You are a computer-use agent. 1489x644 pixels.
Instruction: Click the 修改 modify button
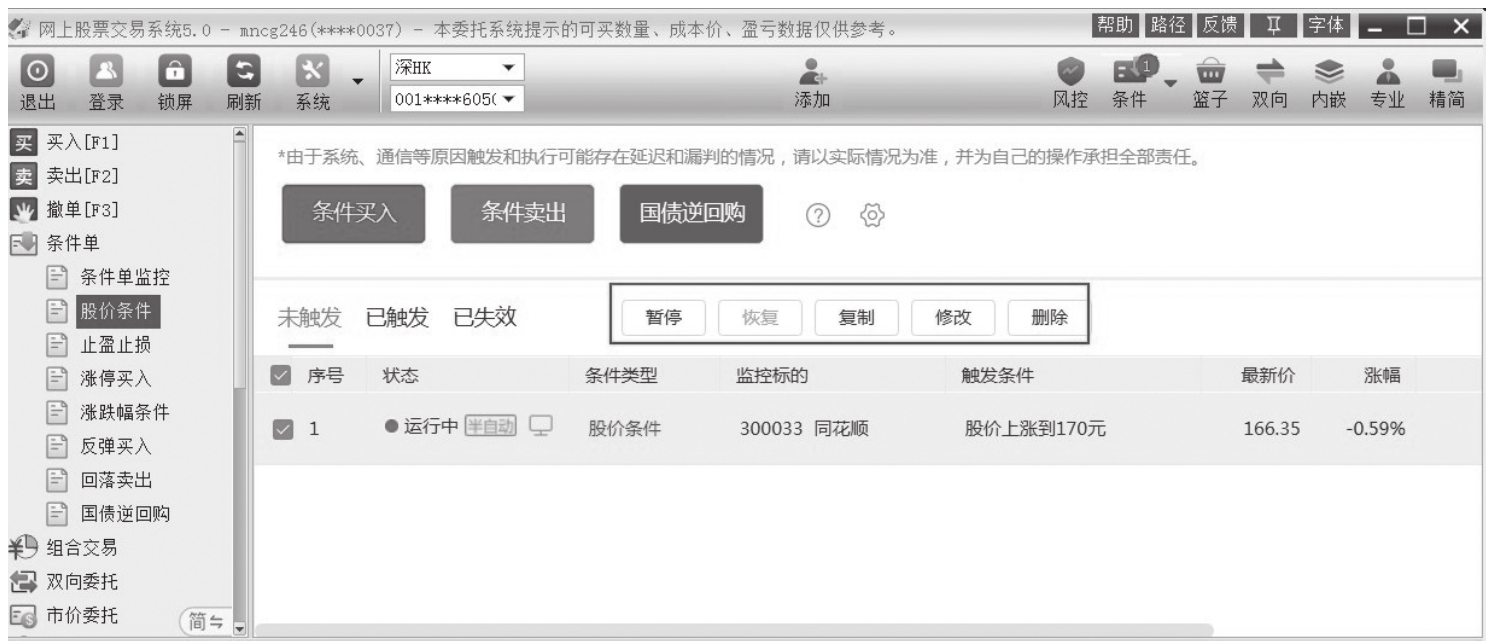[x=954, y=319]
